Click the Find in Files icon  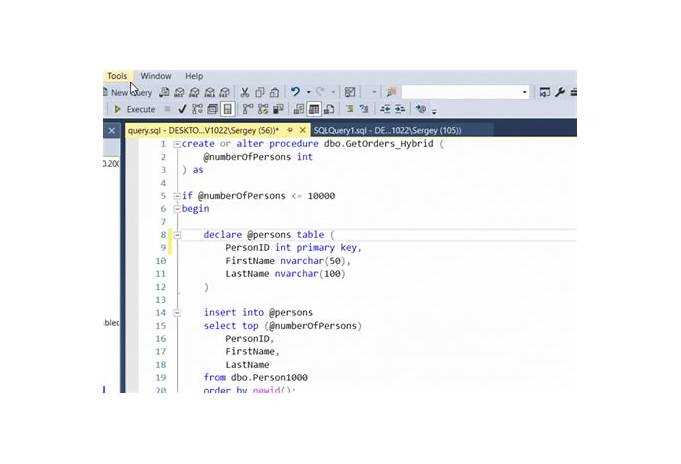pos(392,92)
